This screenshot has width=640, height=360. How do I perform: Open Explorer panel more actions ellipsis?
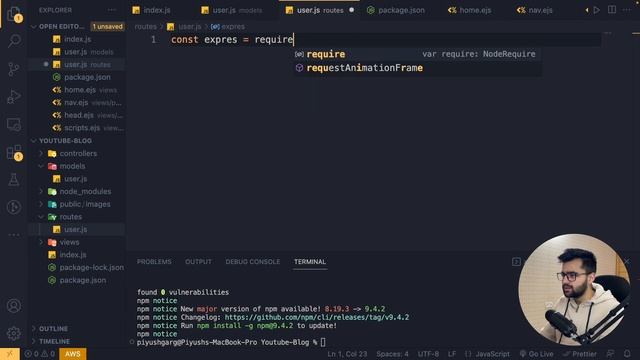pyautogui.click(x=111, y=10)
